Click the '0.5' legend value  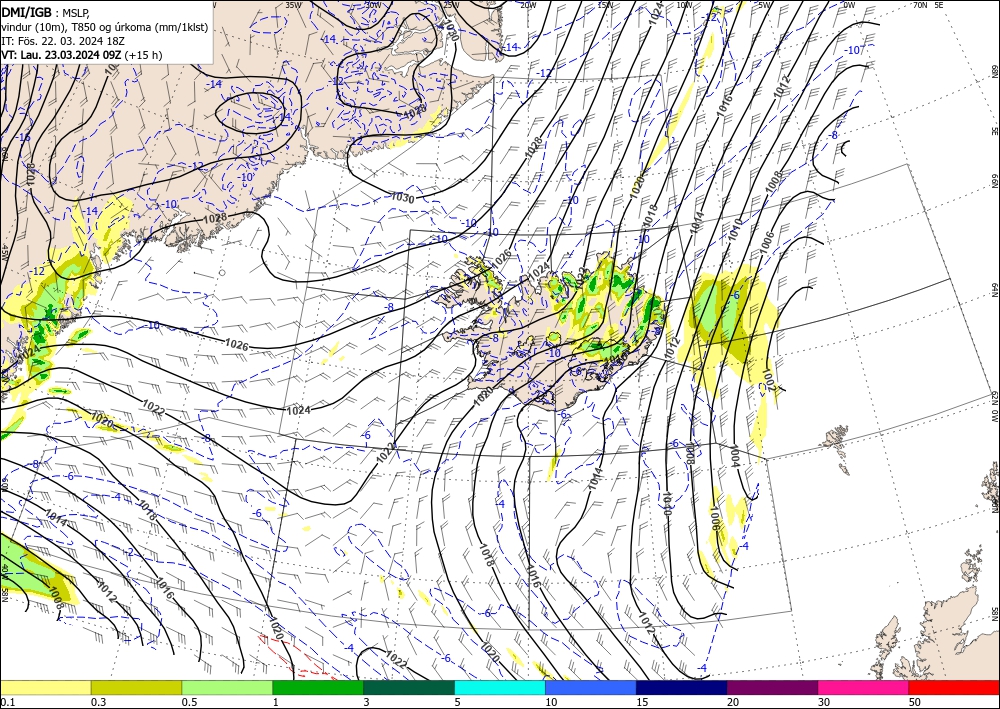point(189,702)
